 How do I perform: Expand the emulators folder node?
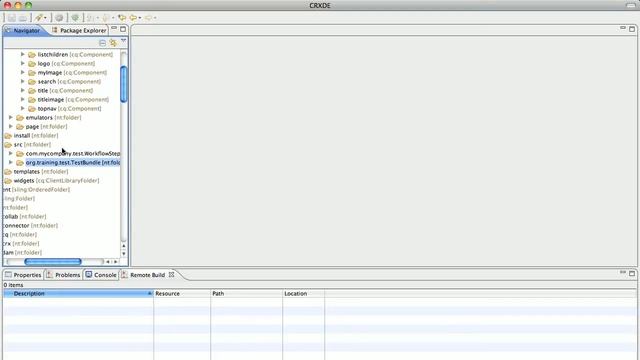tap(11, 117)
